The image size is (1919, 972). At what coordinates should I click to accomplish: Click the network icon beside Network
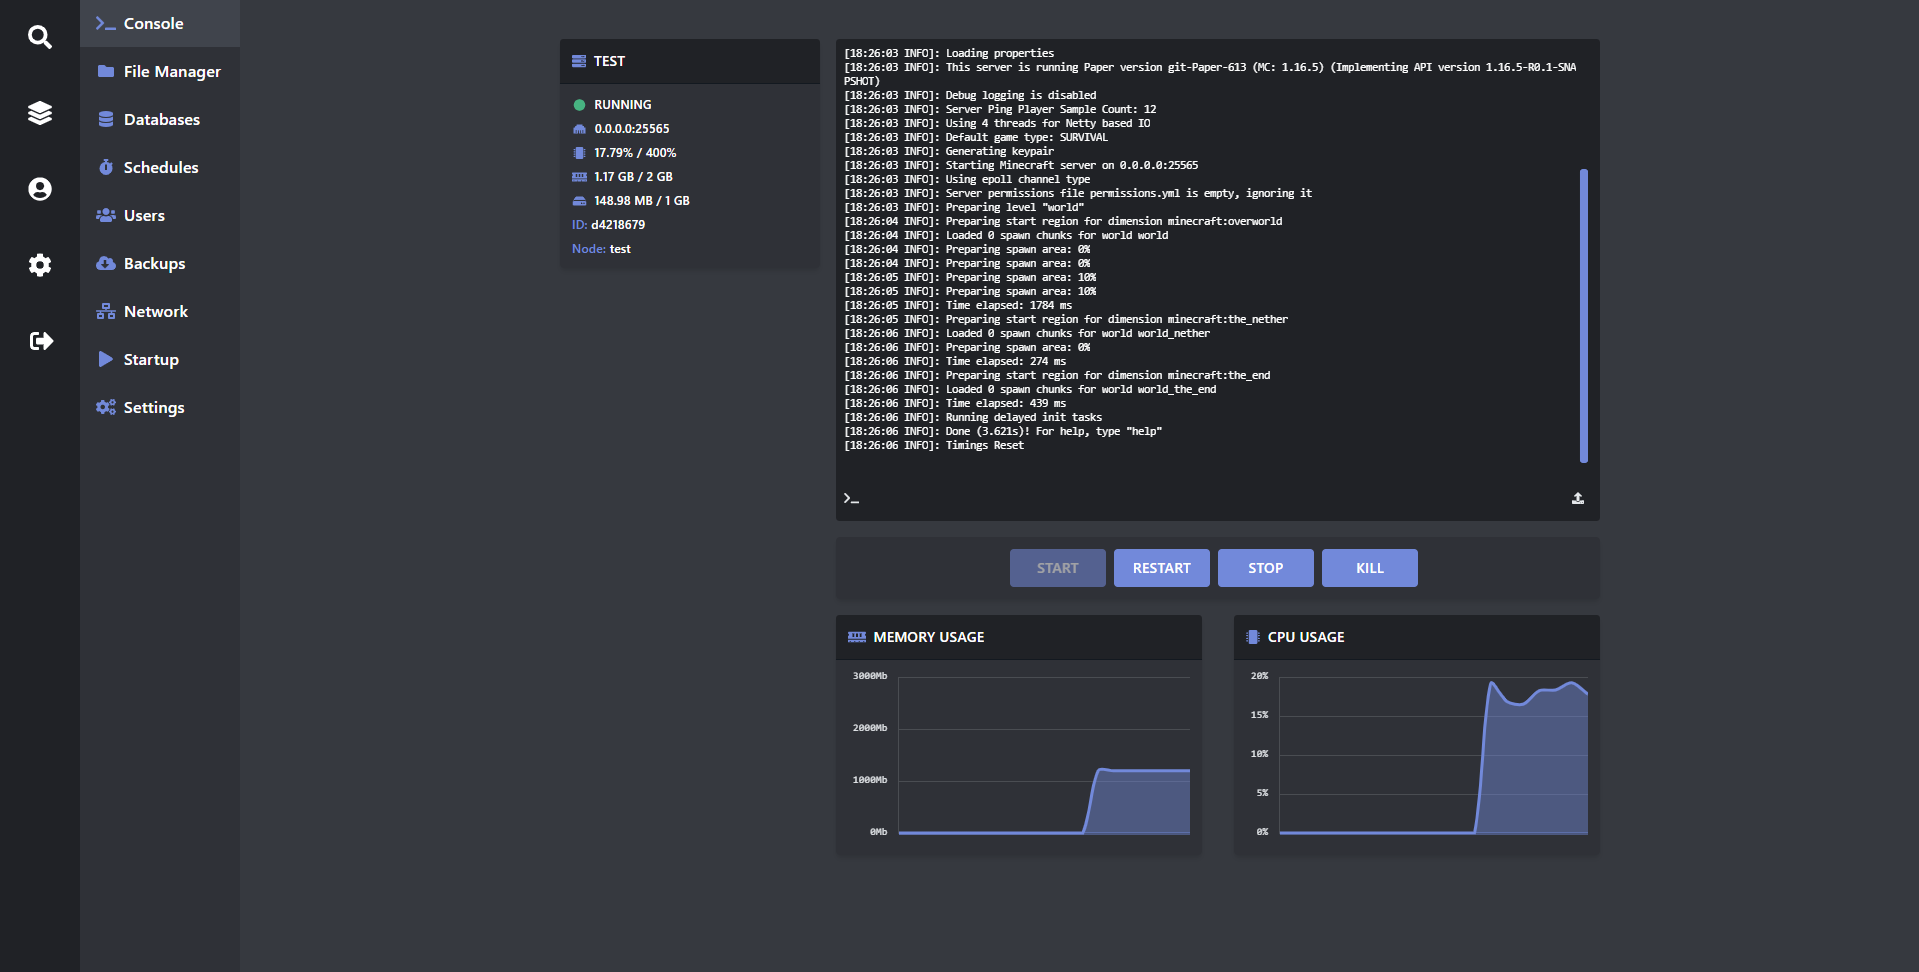106,311
